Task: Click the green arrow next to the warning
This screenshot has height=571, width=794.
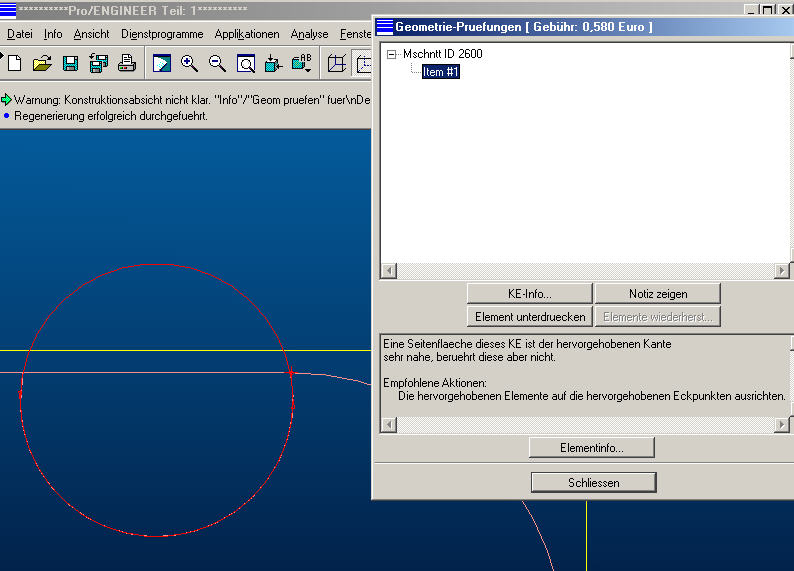Action: pos(6,100)
